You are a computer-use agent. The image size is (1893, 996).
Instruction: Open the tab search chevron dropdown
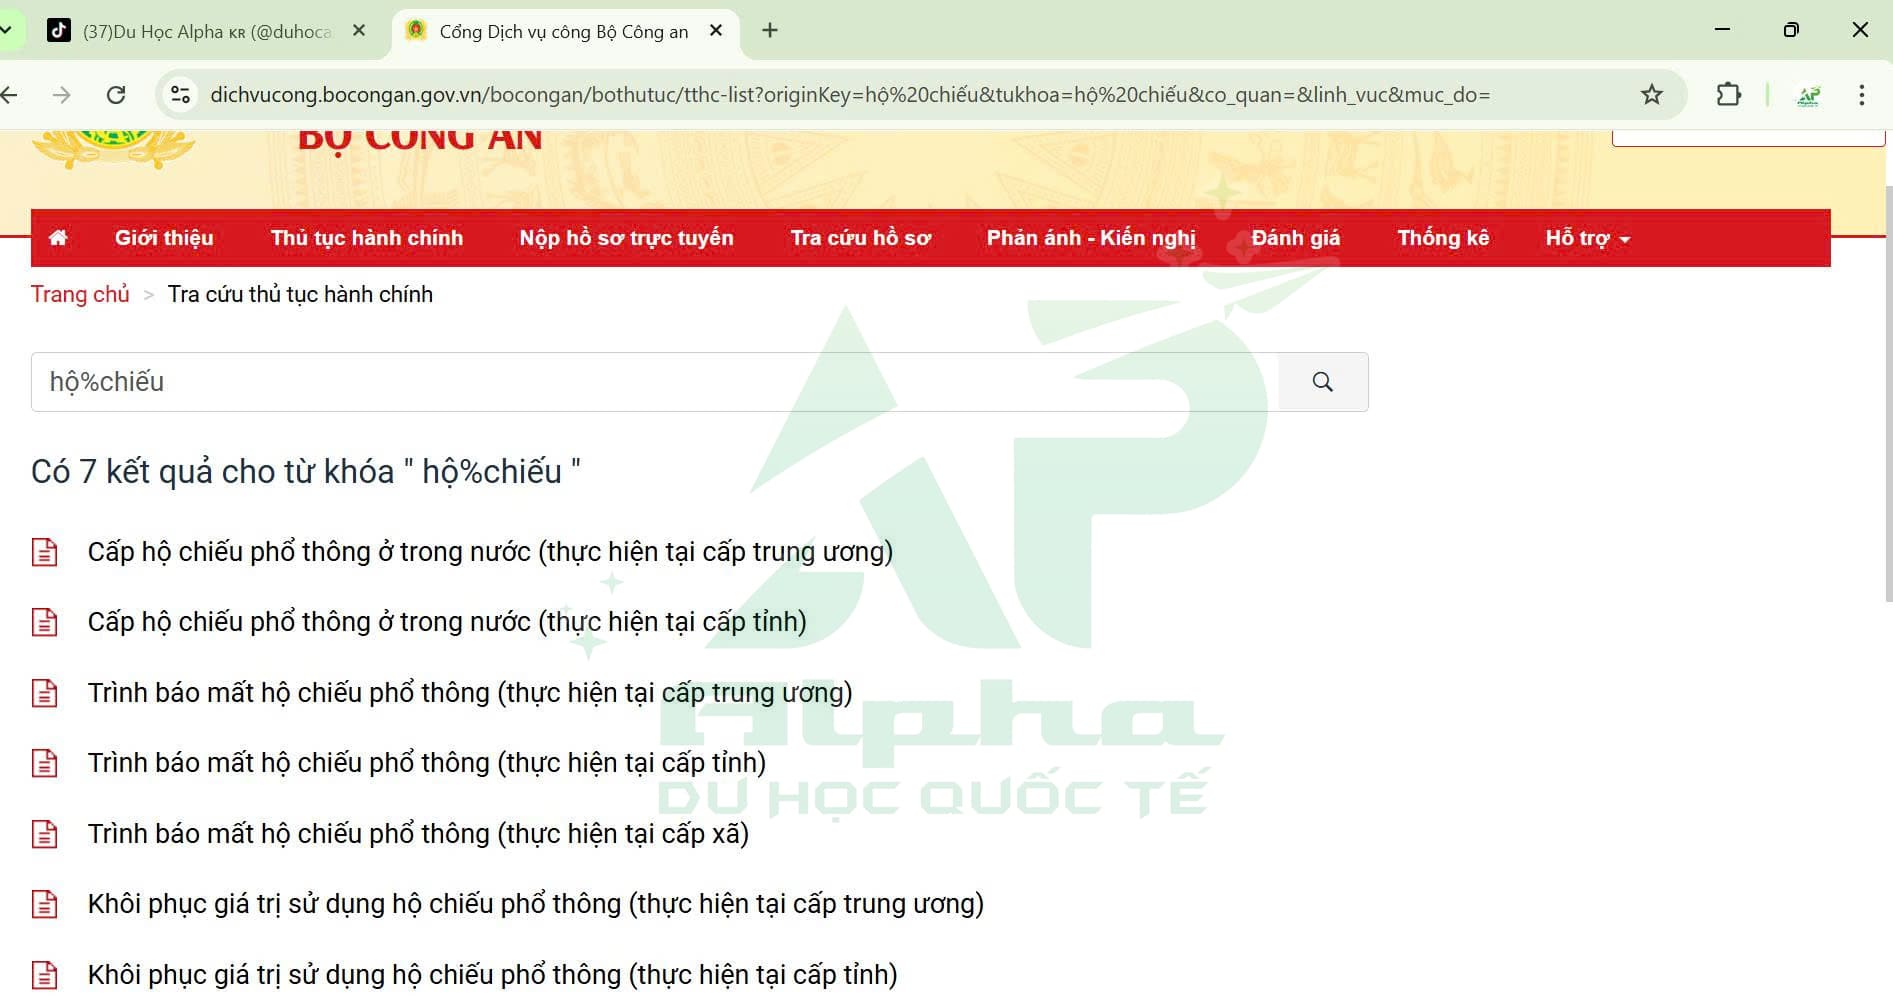pos(5,31)
